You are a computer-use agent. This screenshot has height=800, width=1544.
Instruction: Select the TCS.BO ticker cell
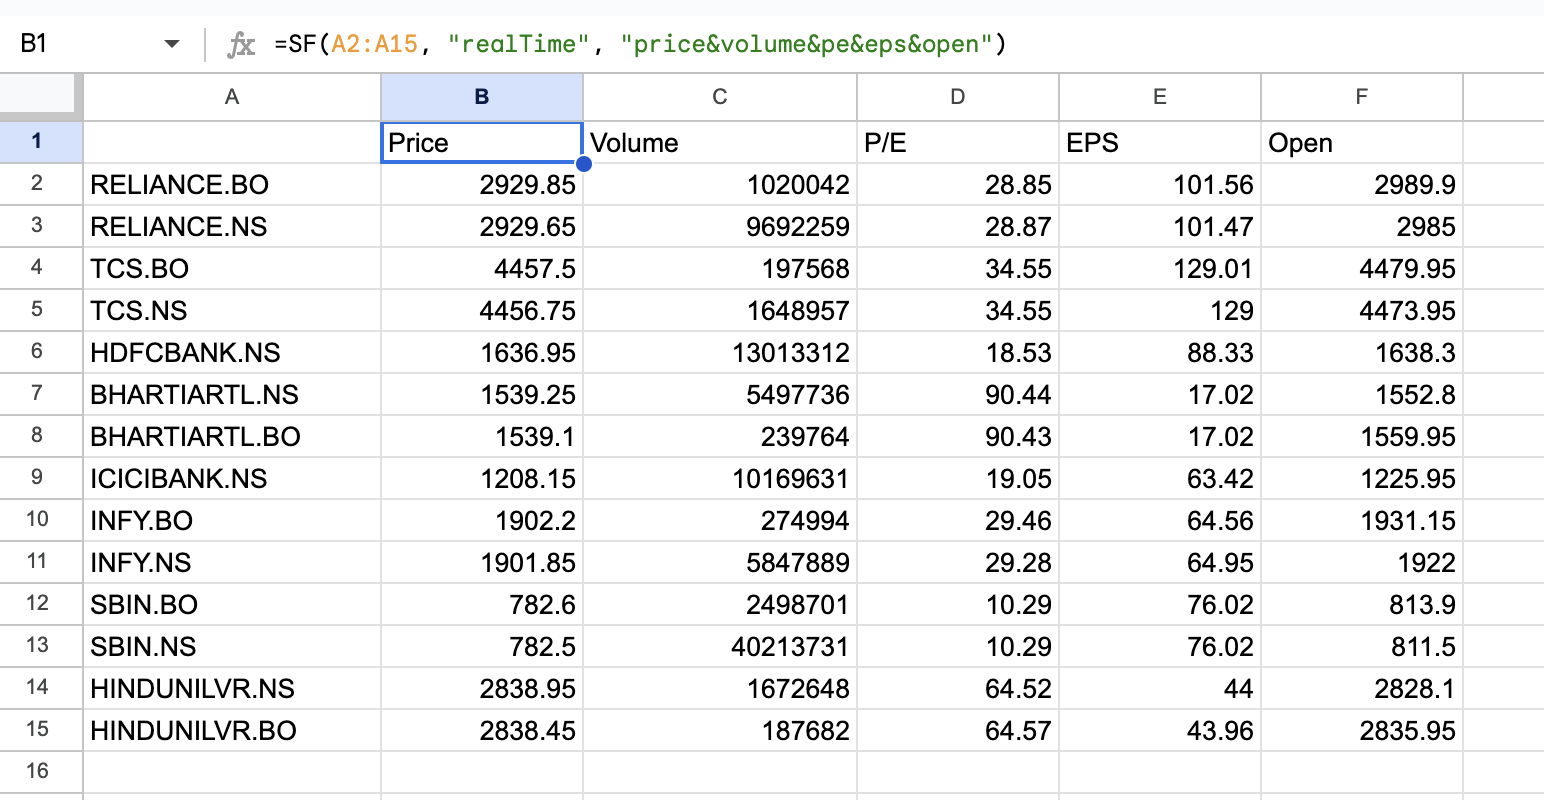[232, 268]
